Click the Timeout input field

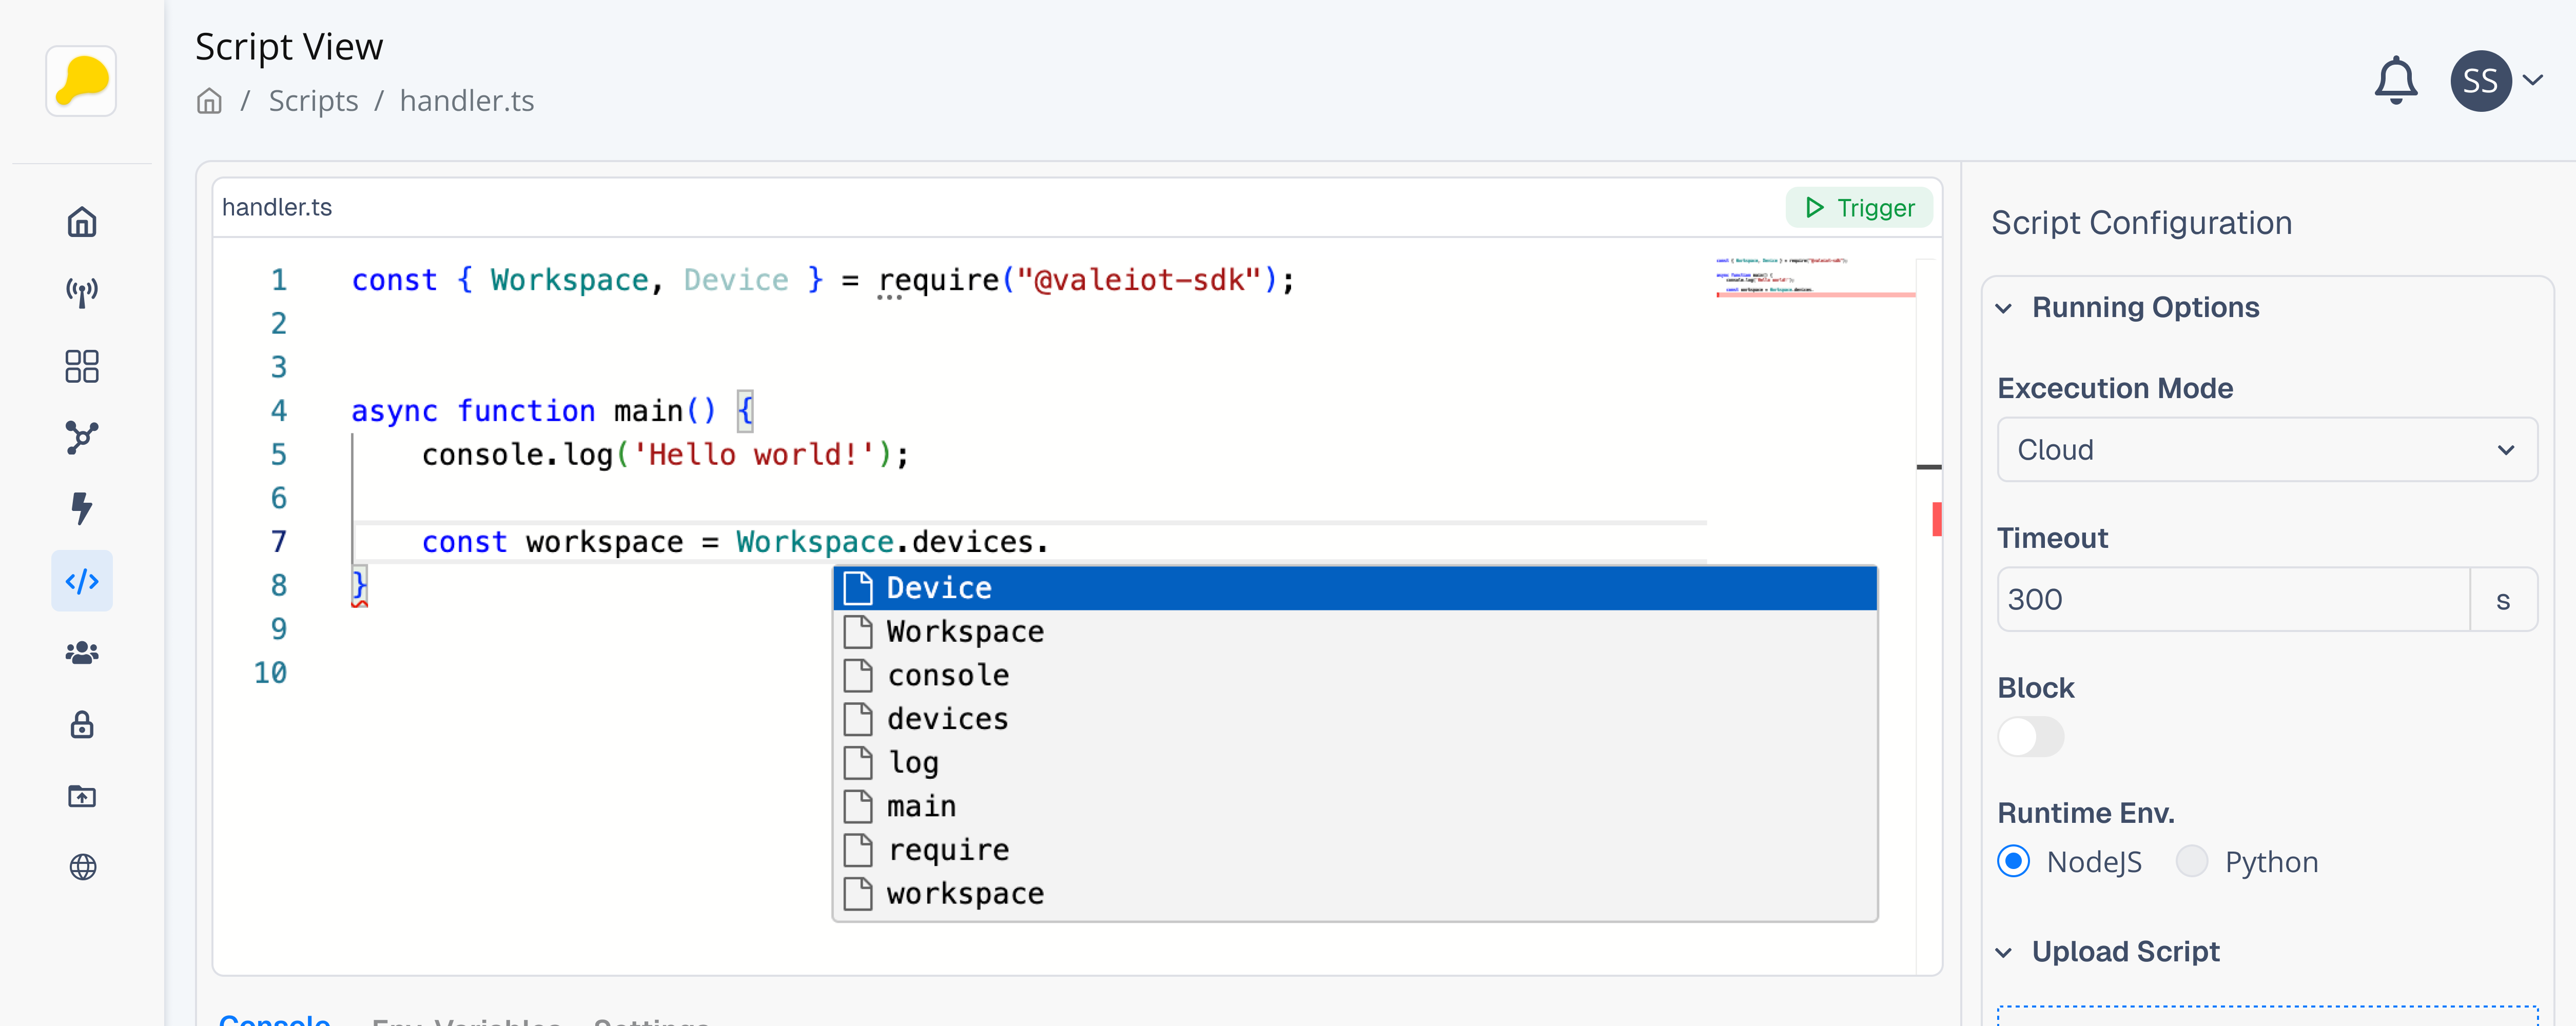pyautogui.click(x=2232, y=600)
